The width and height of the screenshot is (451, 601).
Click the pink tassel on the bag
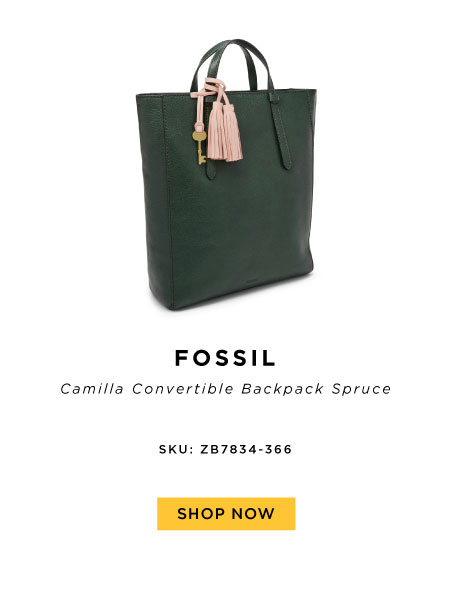(225, 132)
